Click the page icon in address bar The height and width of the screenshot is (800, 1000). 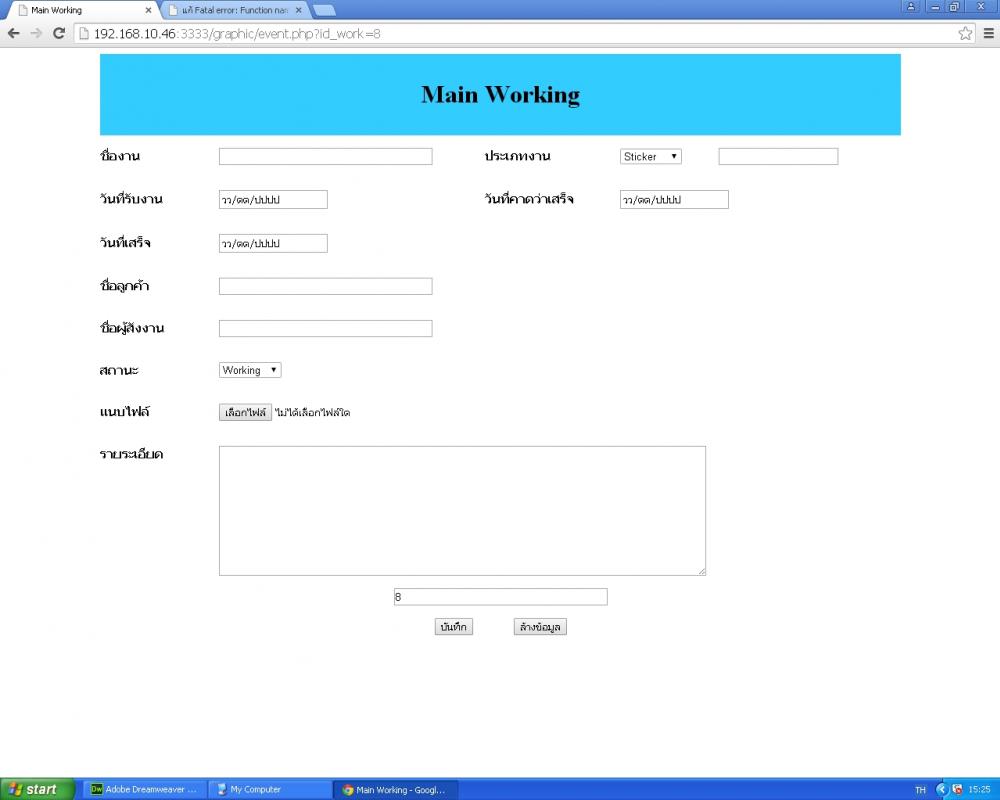coord(84,34)
